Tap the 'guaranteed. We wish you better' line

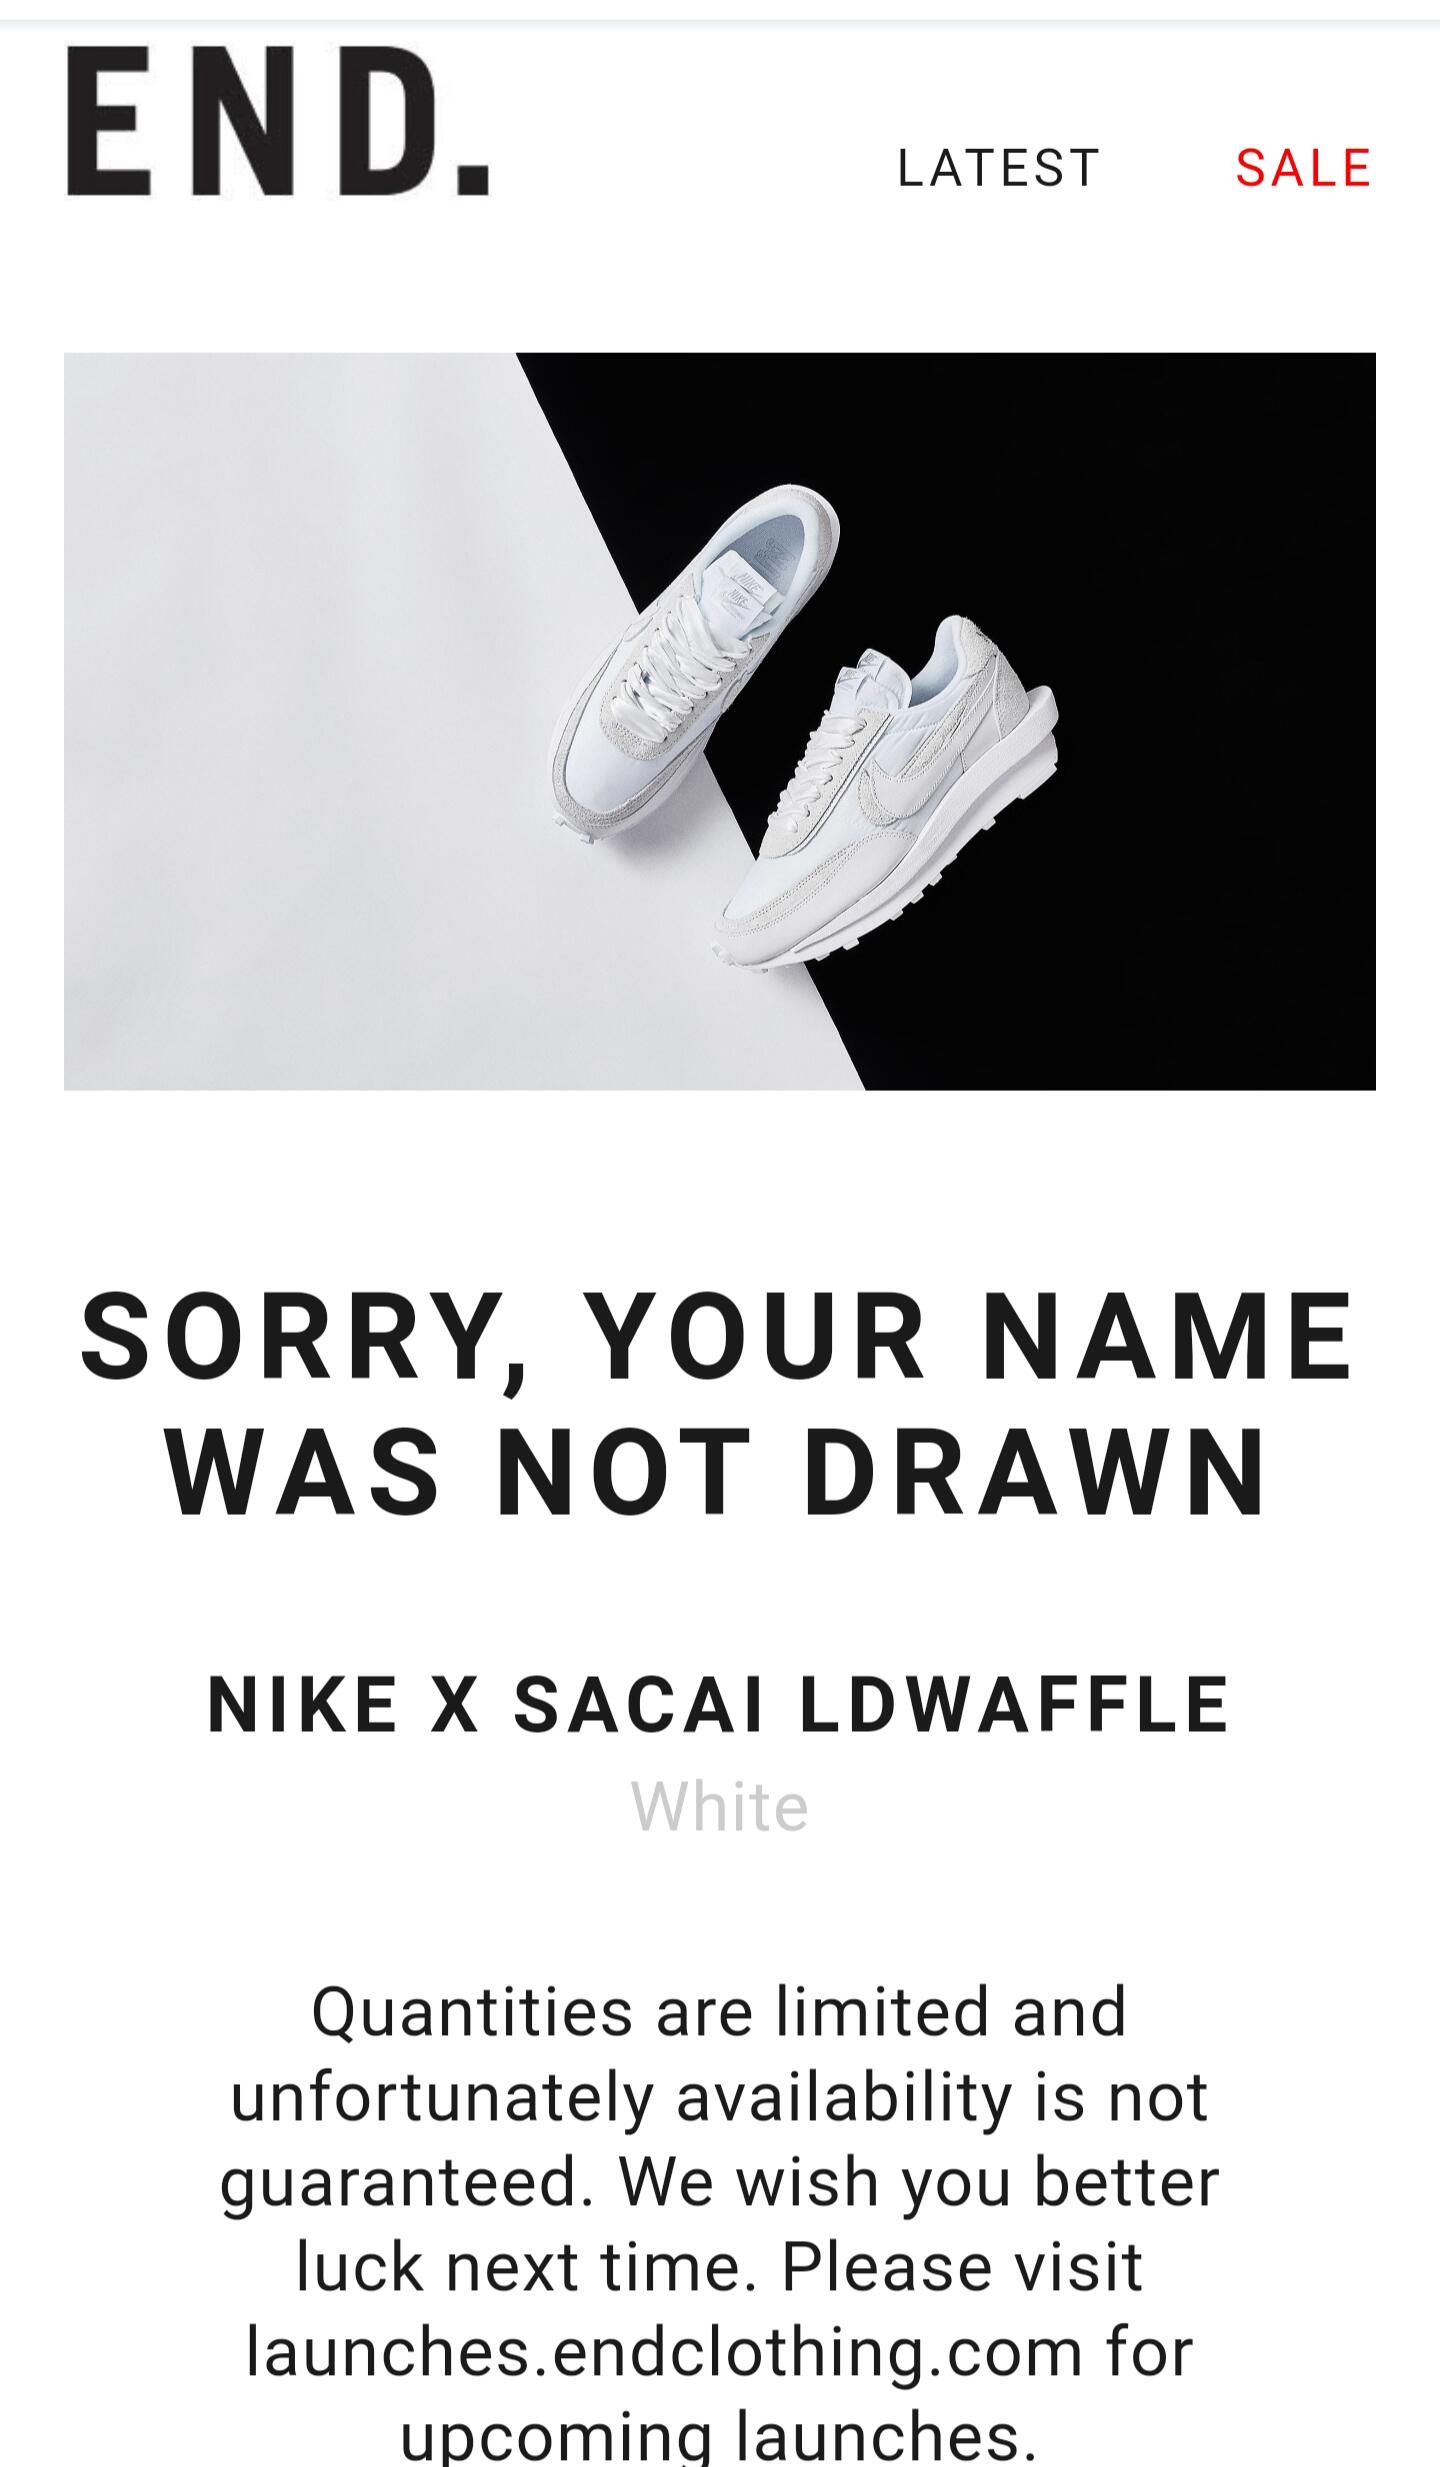click(x=719, y=2183)
